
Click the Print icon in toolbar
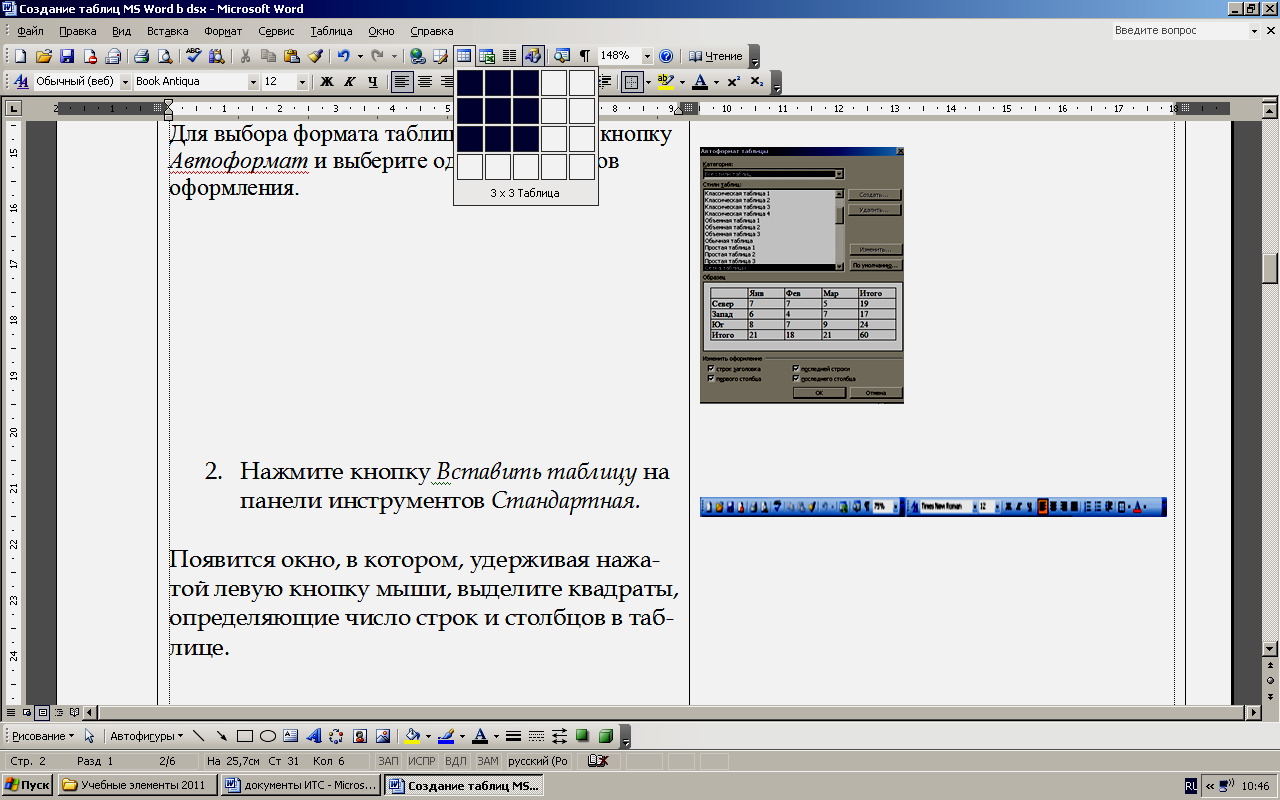coord(142,56)
